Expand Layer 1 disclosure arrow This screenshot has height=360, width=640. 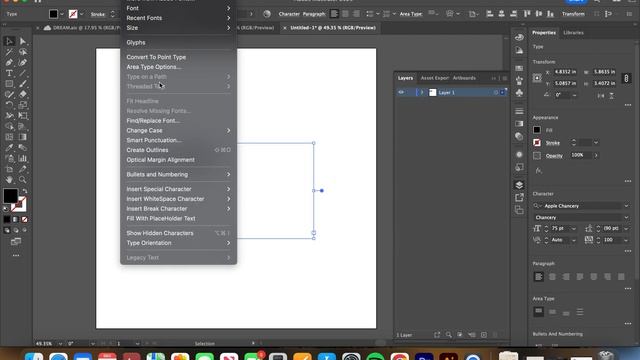point(422,93)
